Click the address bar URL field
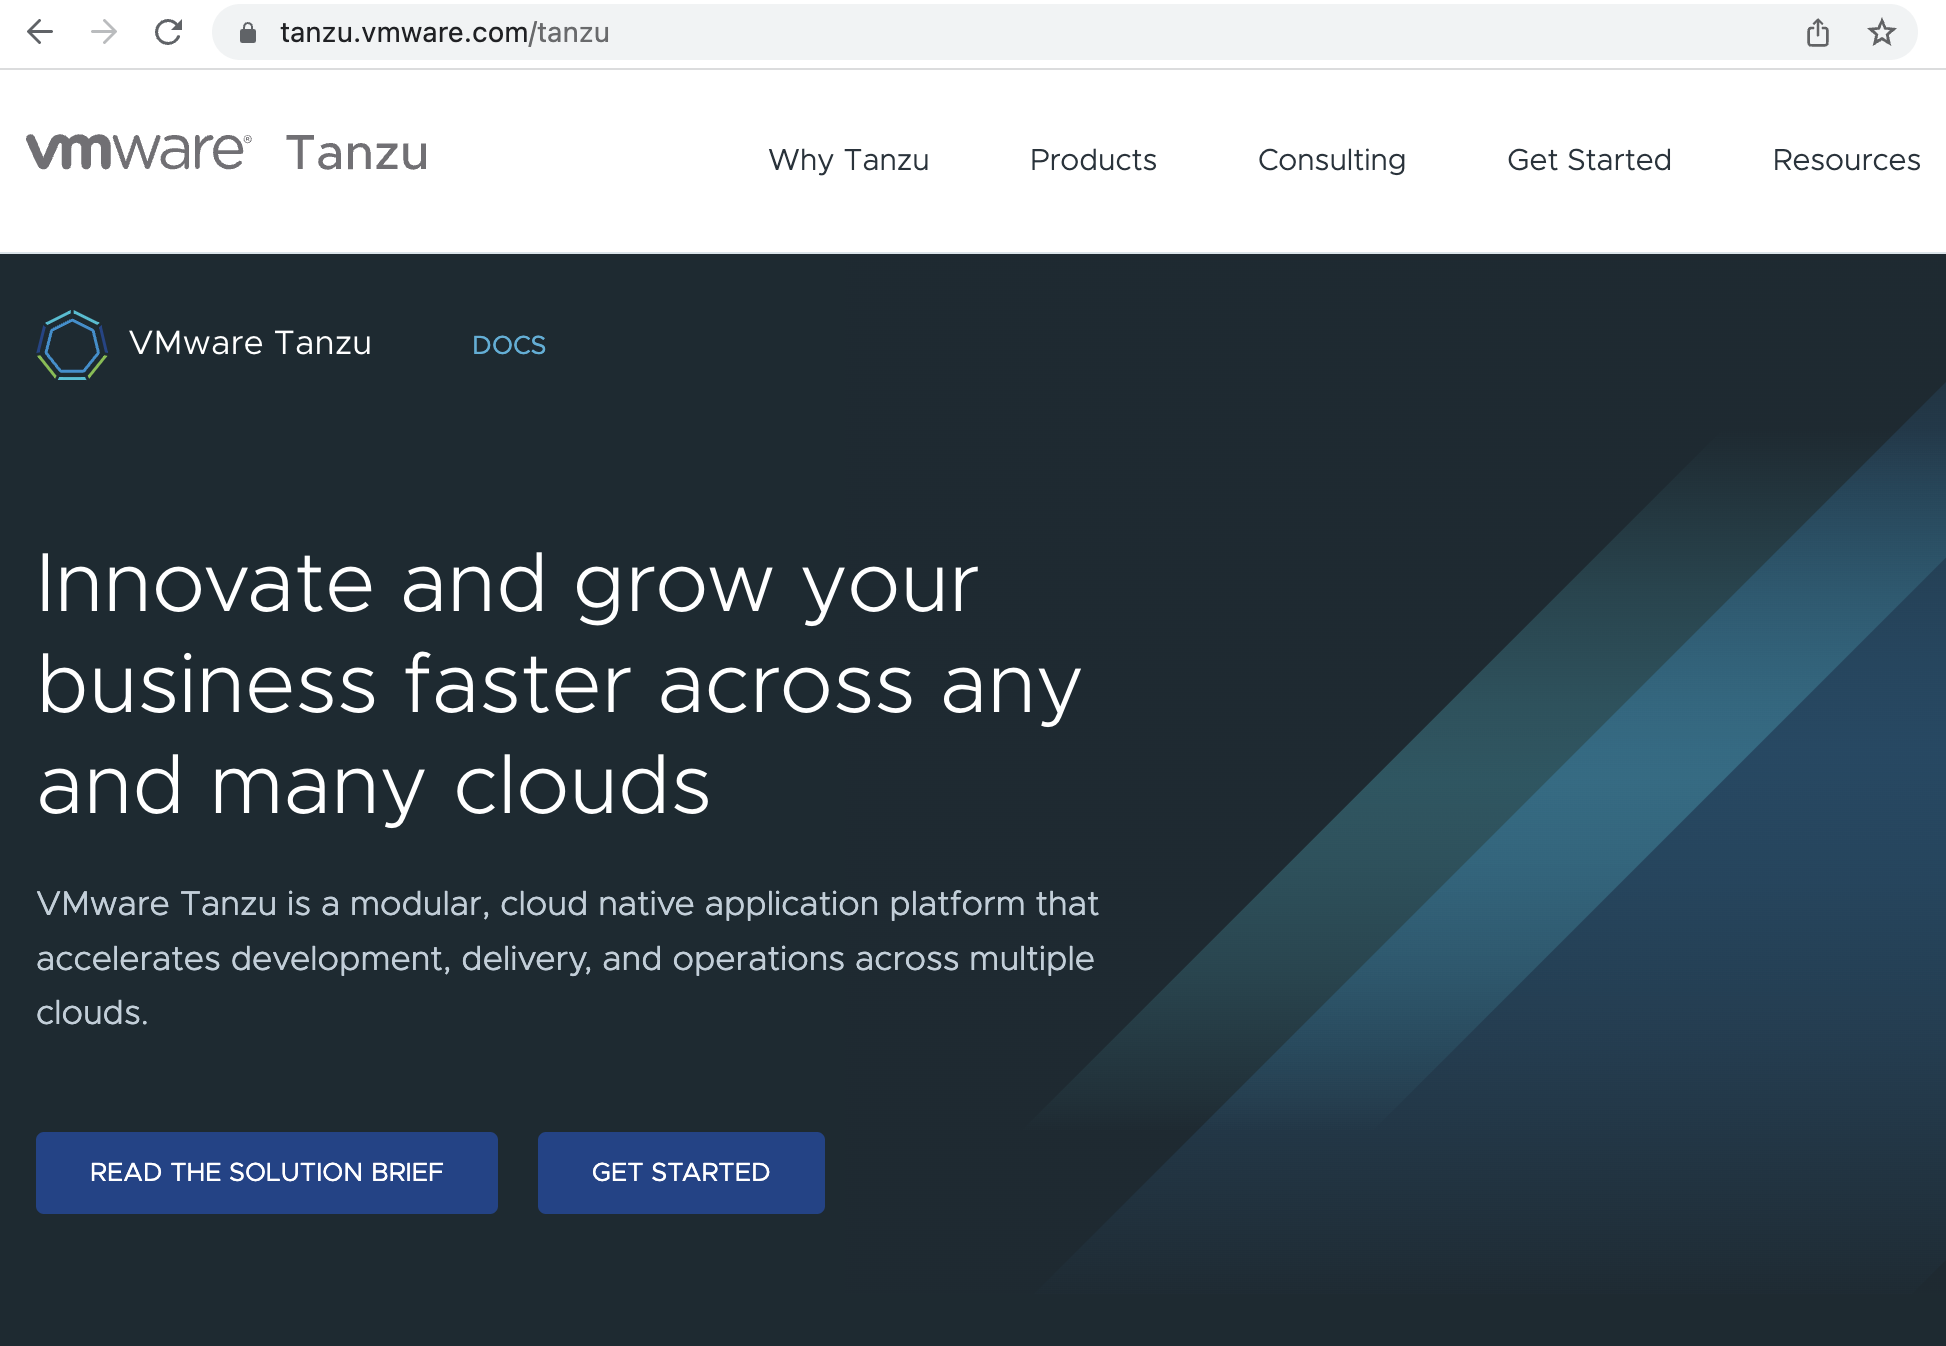This screenshot has height=1346, width=1946. pyautogui.click(x=900, y=33)
